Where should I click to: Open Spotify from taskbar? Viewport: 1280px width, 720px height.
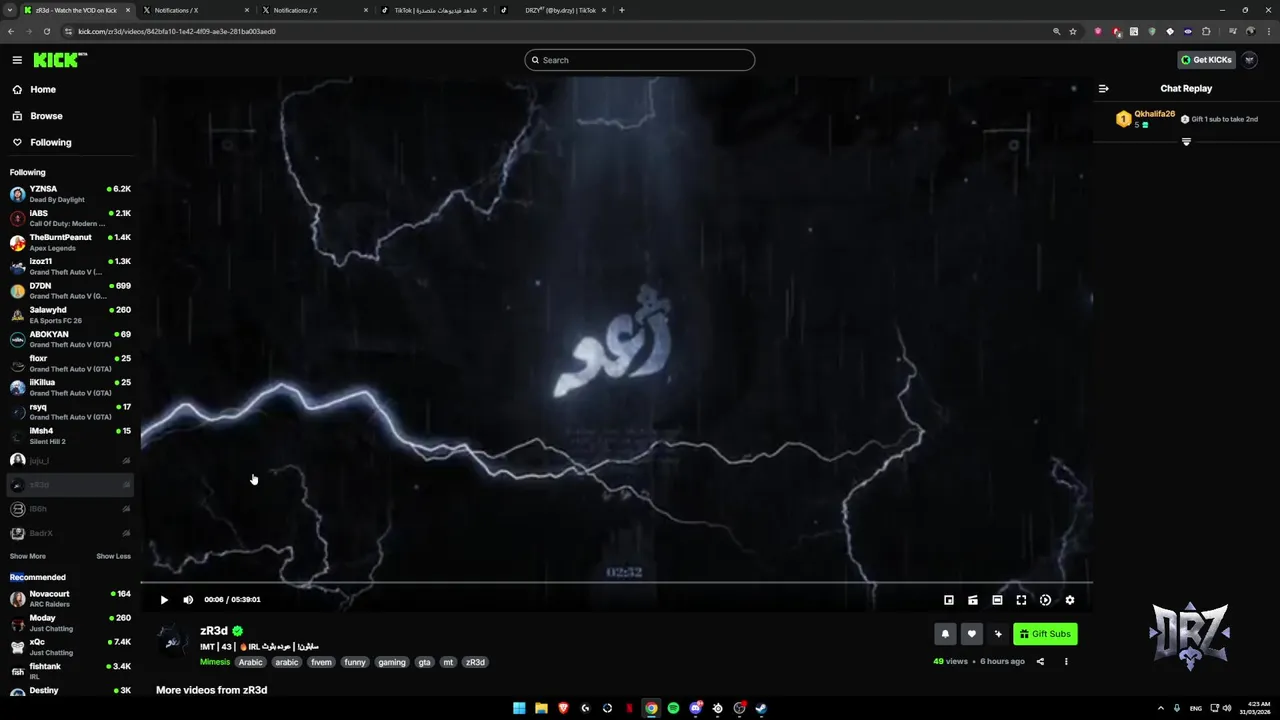pos(673,708)
